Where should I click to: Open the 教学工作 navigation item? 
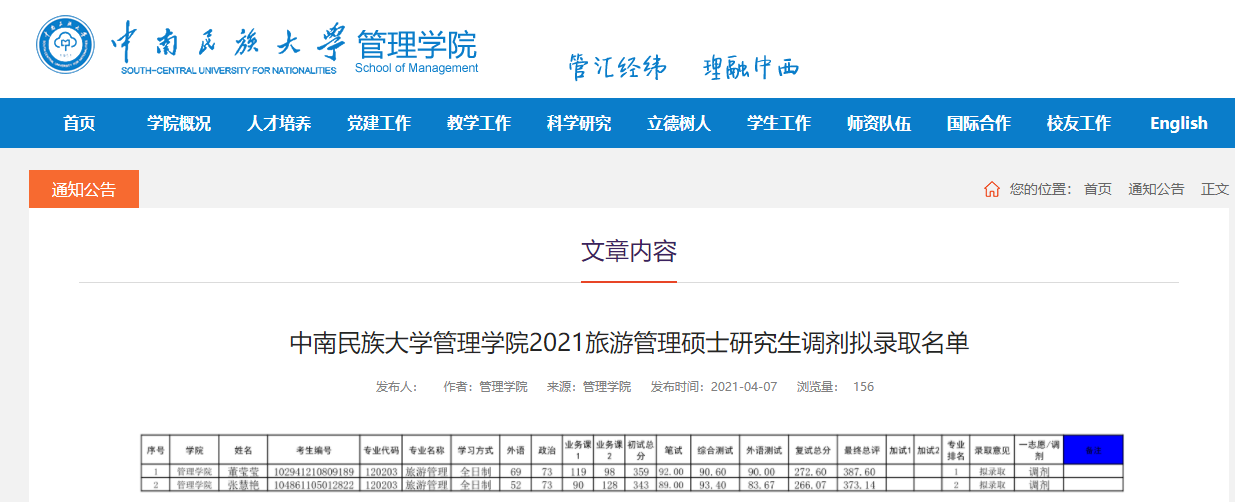click(479, 123)
